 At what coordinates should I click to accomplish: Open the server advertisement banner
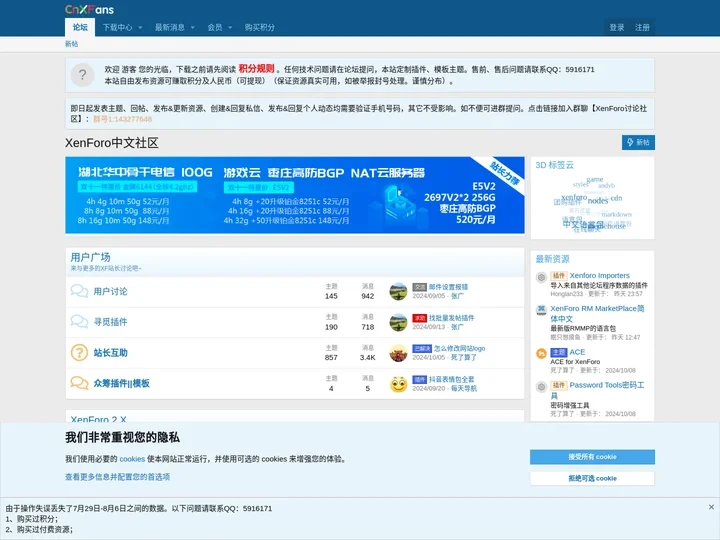294,195
